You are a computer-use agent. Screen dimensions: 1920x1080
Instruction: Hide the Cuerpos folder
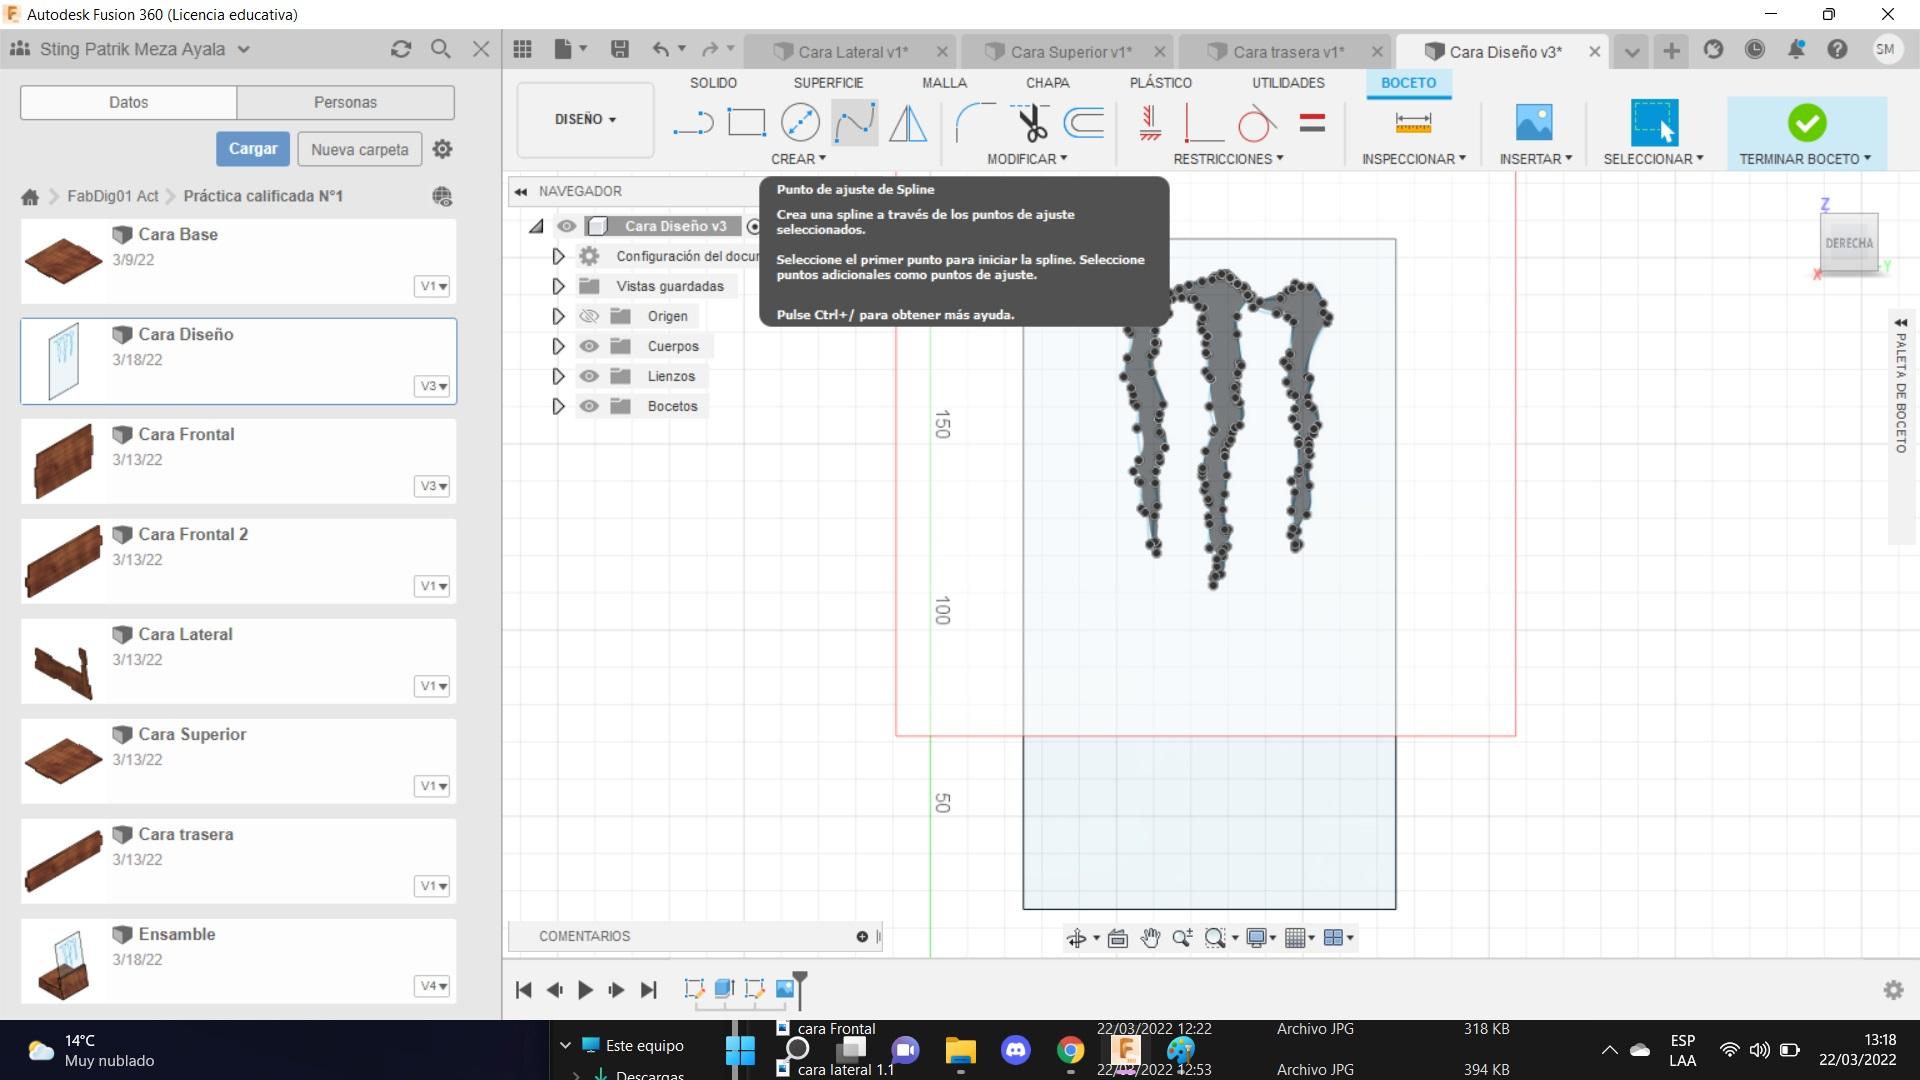(589, 346)
